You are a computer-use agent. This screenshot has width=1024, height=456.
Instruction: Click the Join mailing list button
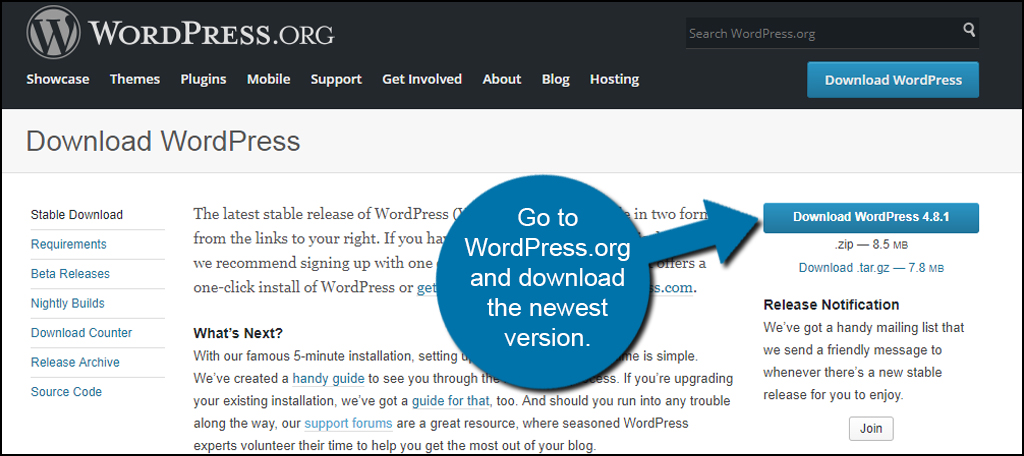click(x=871, y=429)
